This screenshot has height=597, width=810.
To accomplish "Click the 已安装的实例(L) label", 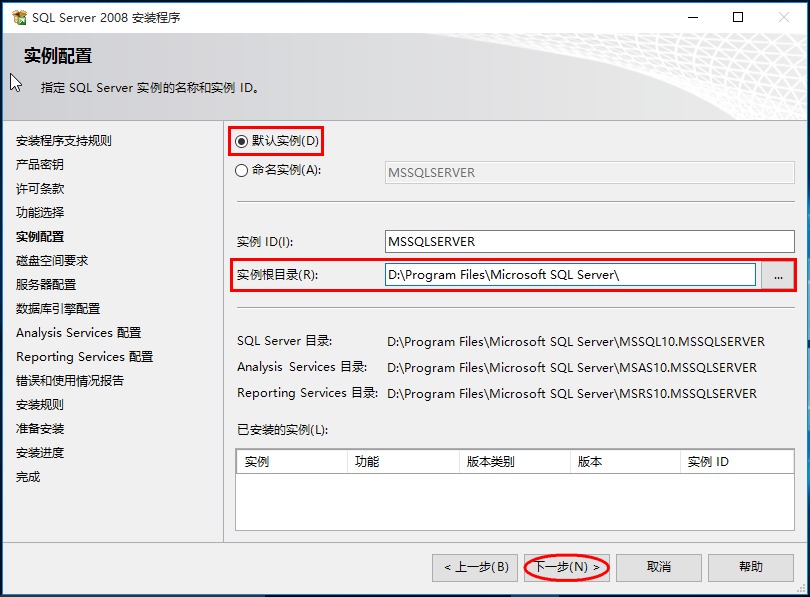I will (283, 430).
